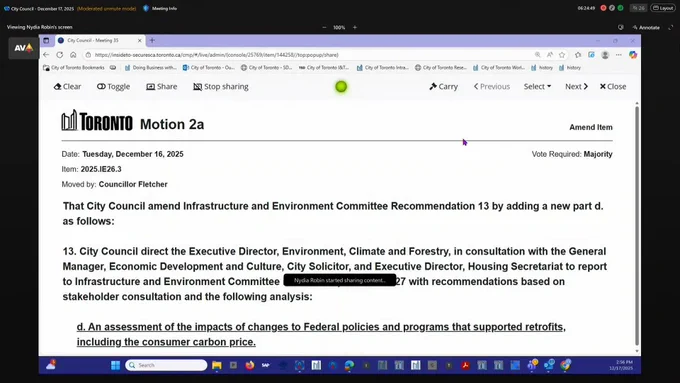The width and height of the screenshot is (680, 383).
Task: Open the City of Toronto Worl... bookmark
Action: coord(499,68)
